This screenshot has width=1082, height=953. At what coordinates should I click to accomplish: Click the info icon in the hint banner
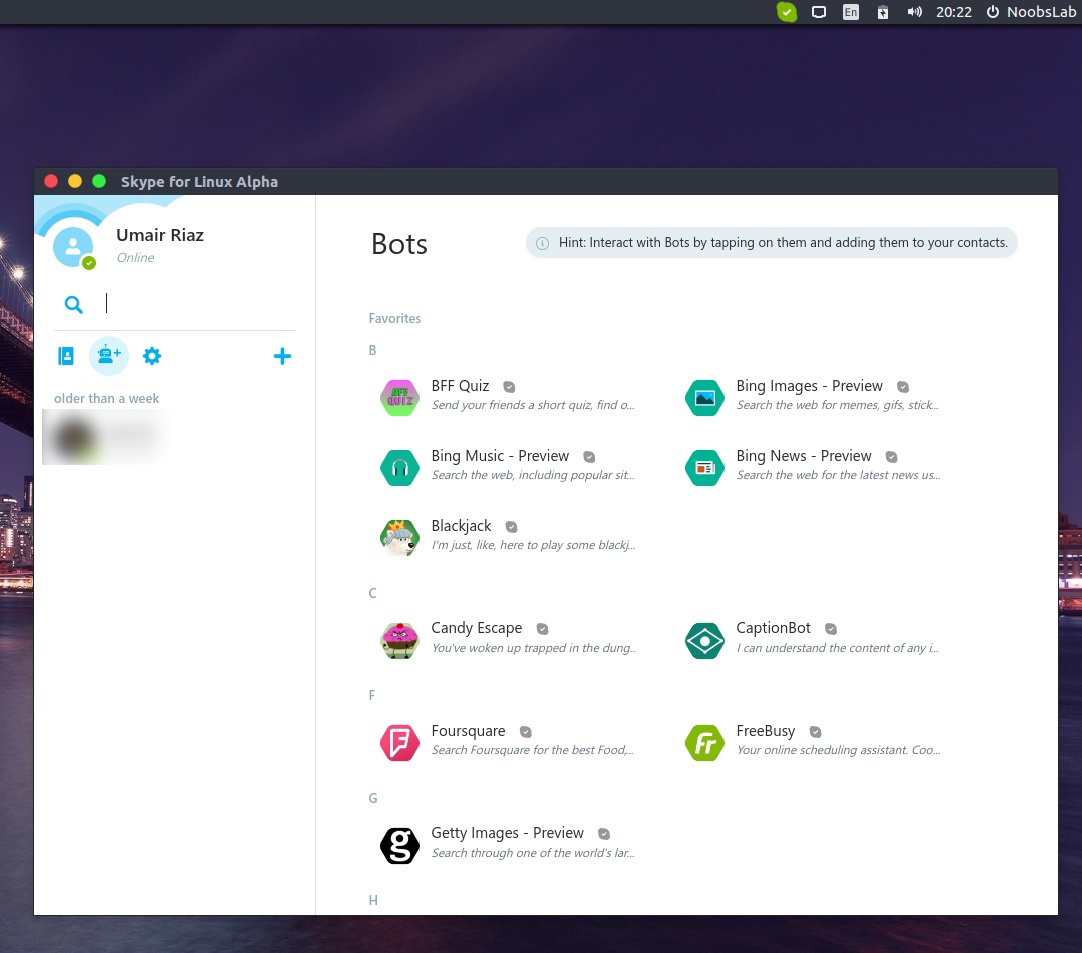542,243
